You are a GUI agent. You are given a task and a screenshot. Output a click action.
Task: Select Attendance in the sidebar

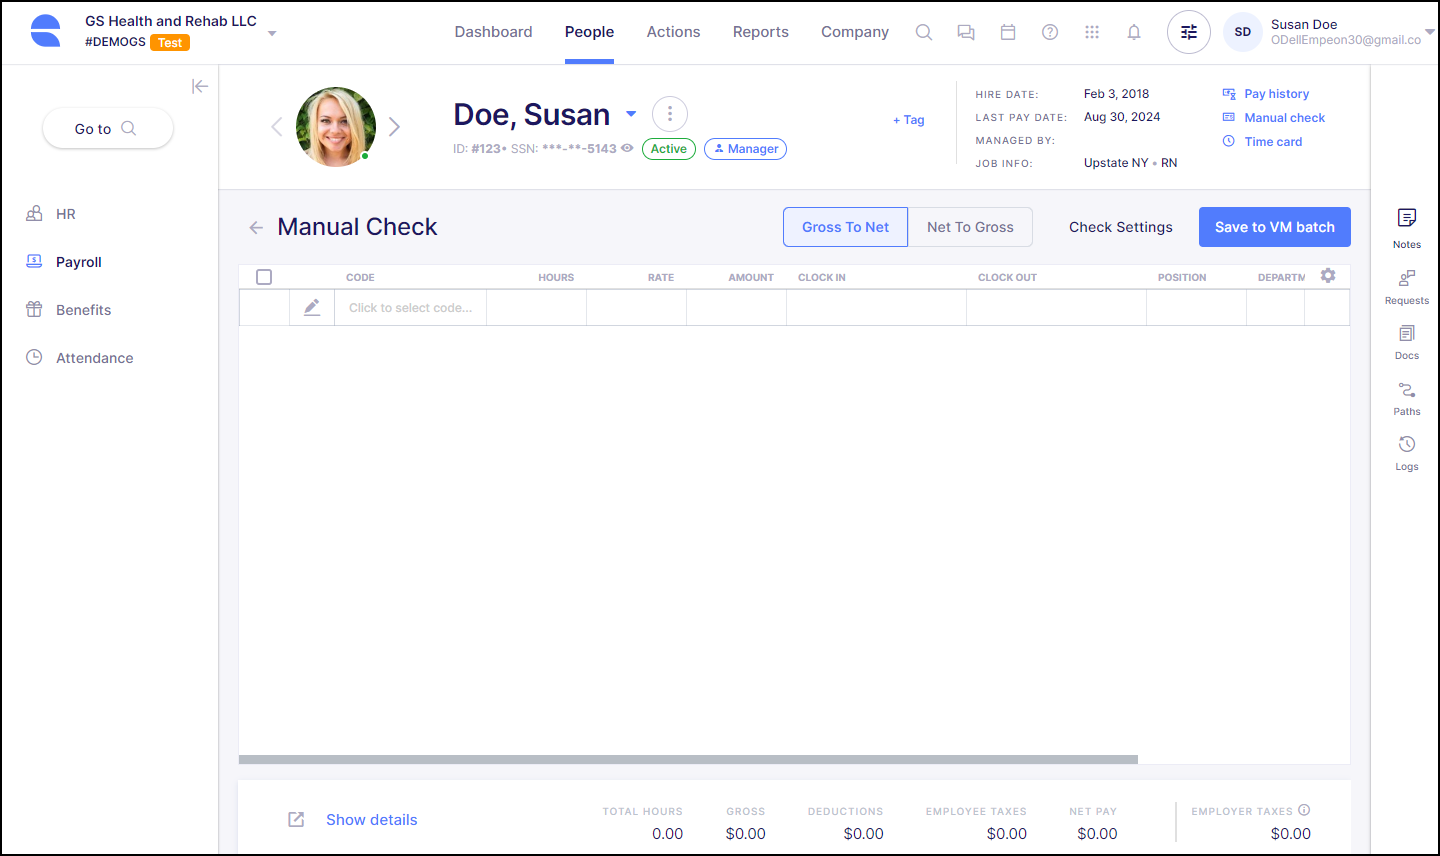click(94, 358)
